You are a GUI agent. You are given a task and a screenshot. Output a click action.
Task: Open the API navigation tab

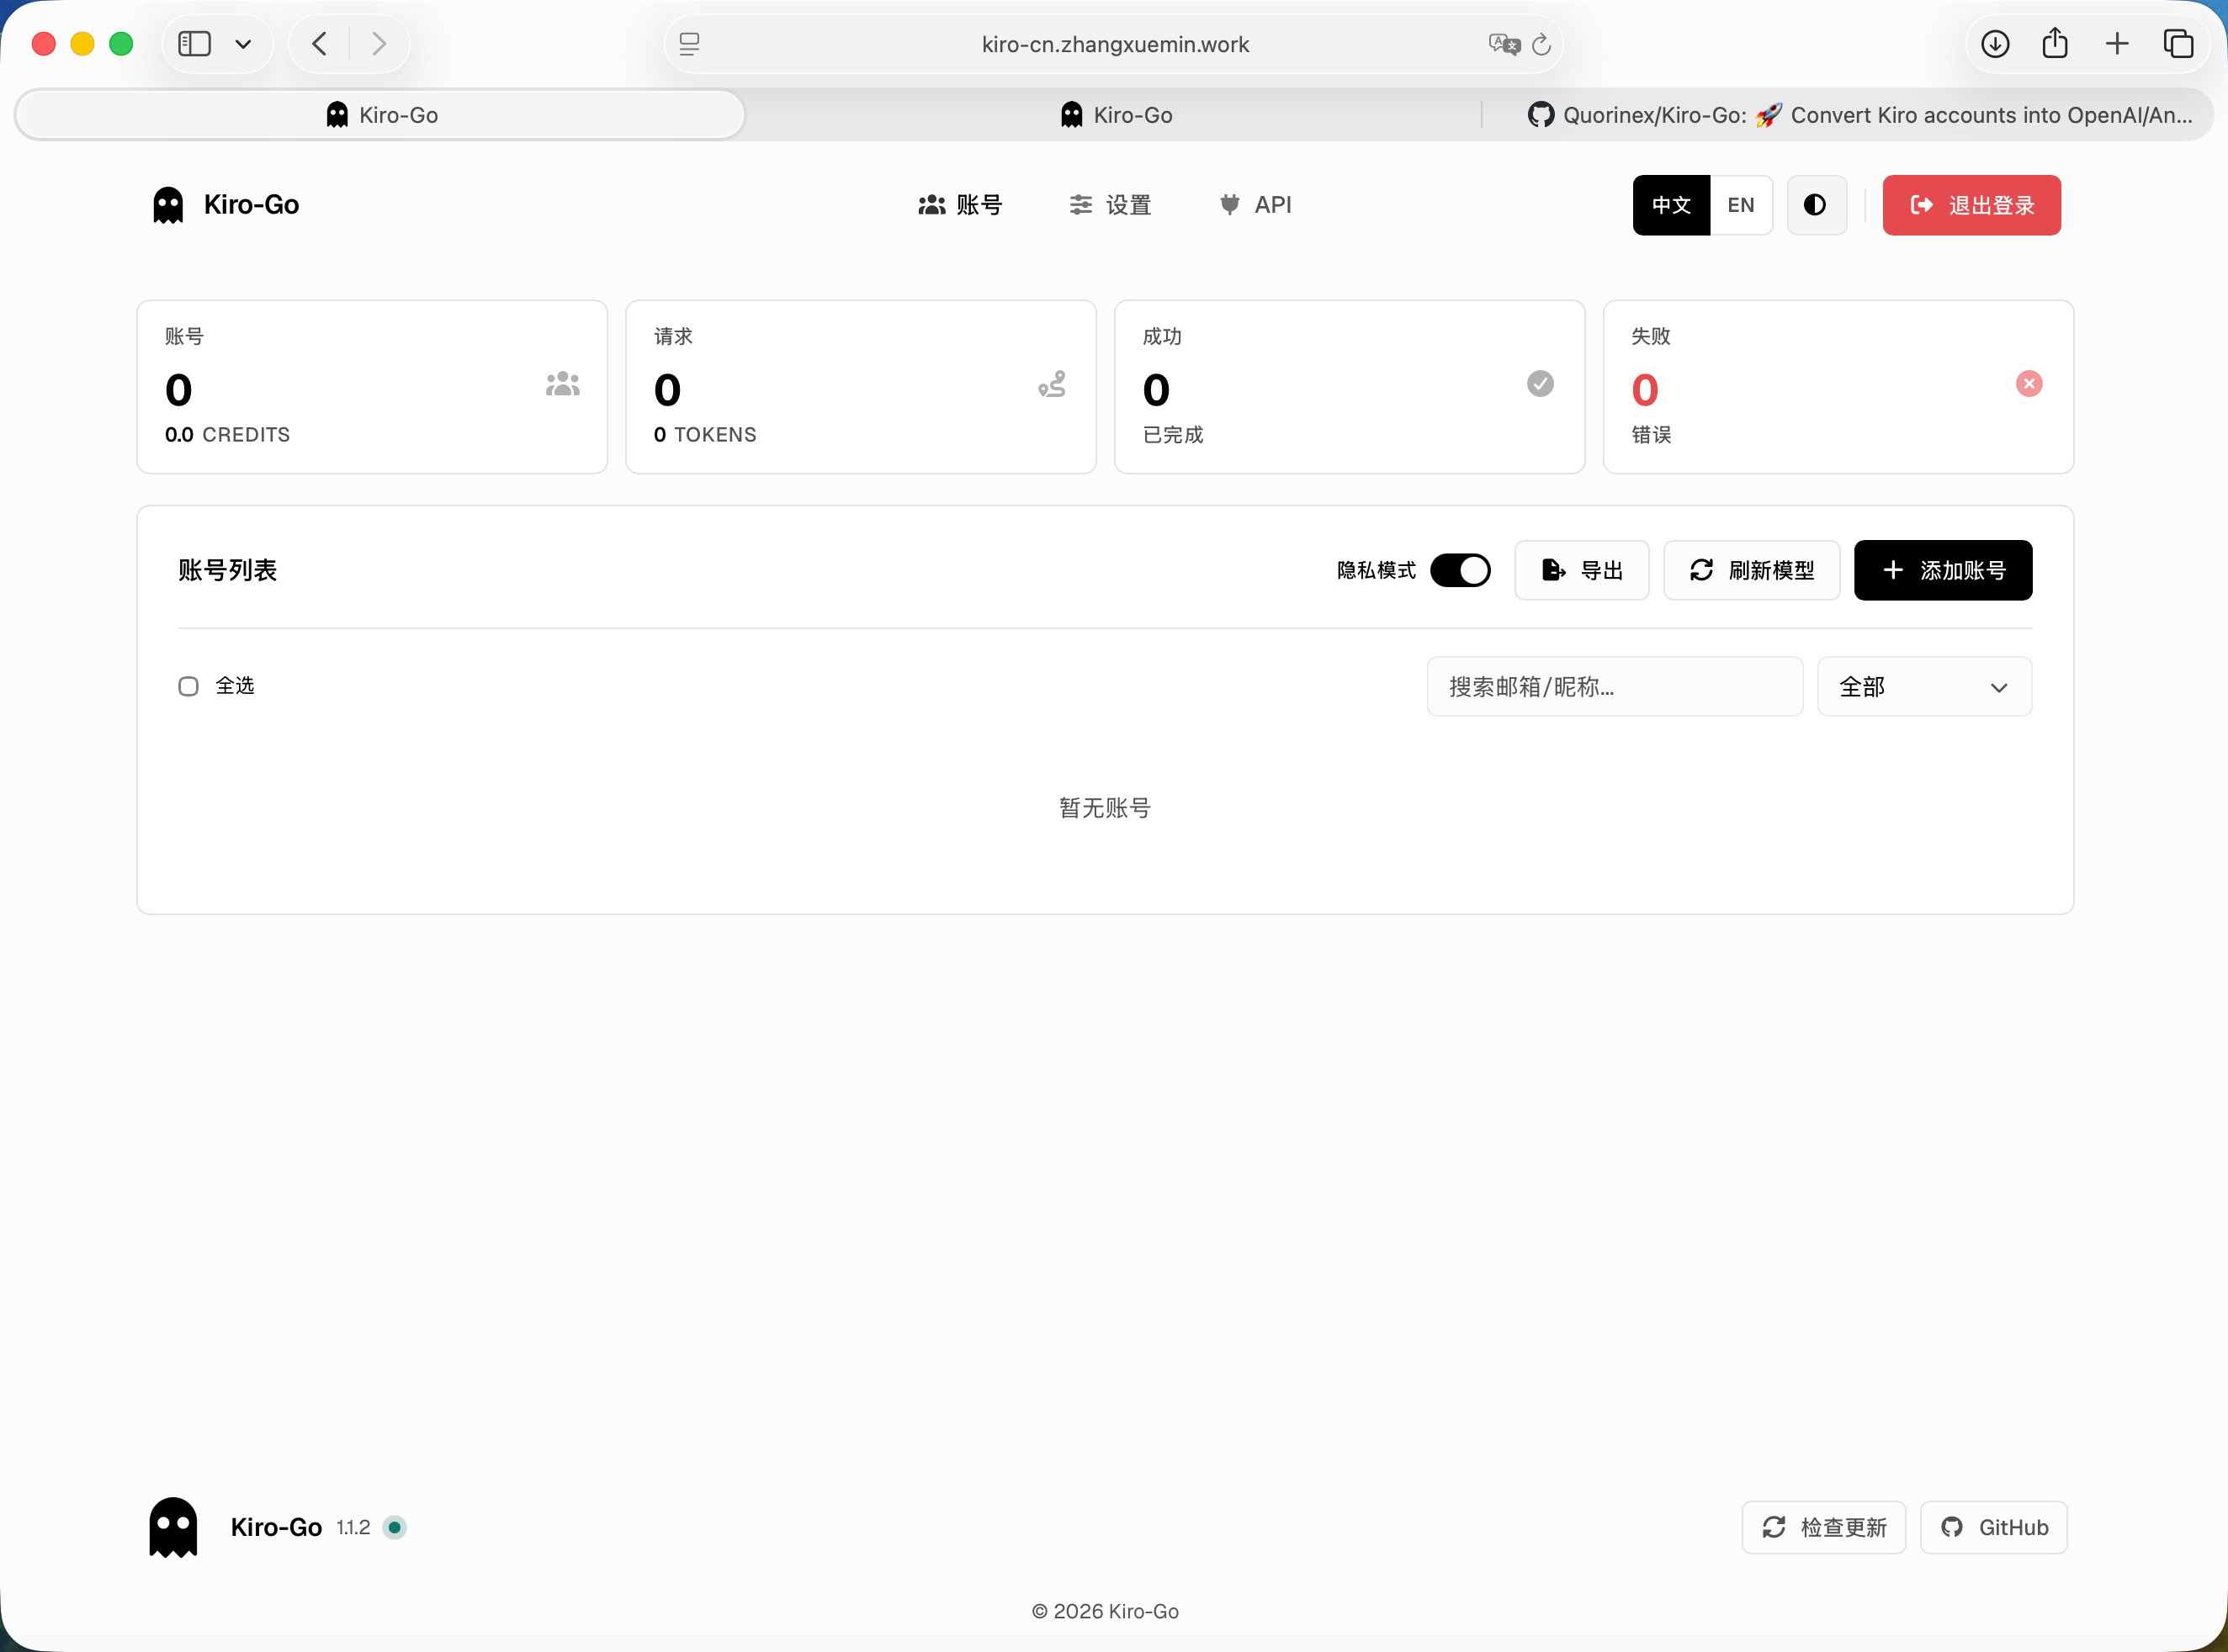(x=1255, y=205)
